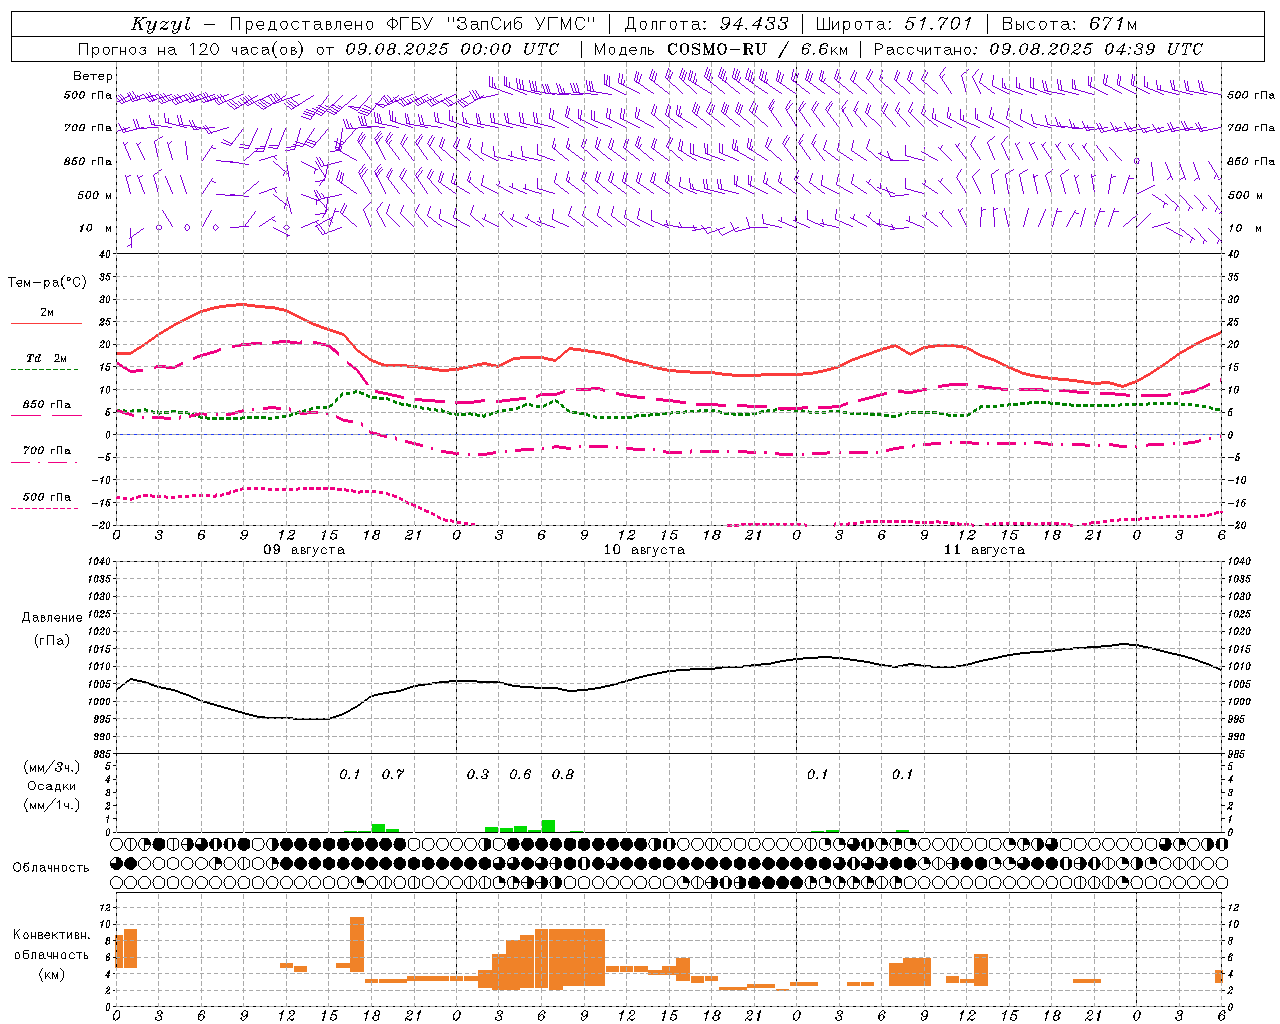Click the "500 гПа" temperature legend entry
The width and height of the screenshot is (1280, 1024).
coord(47,497)
